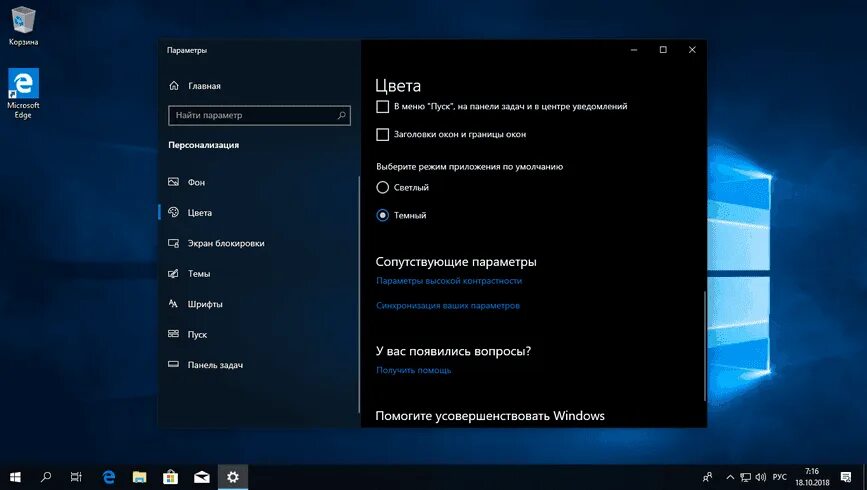Screen dimensions: 867x490
Task: Click Помогите усовершенствовать Windows heading
Action: coord(490,416)
